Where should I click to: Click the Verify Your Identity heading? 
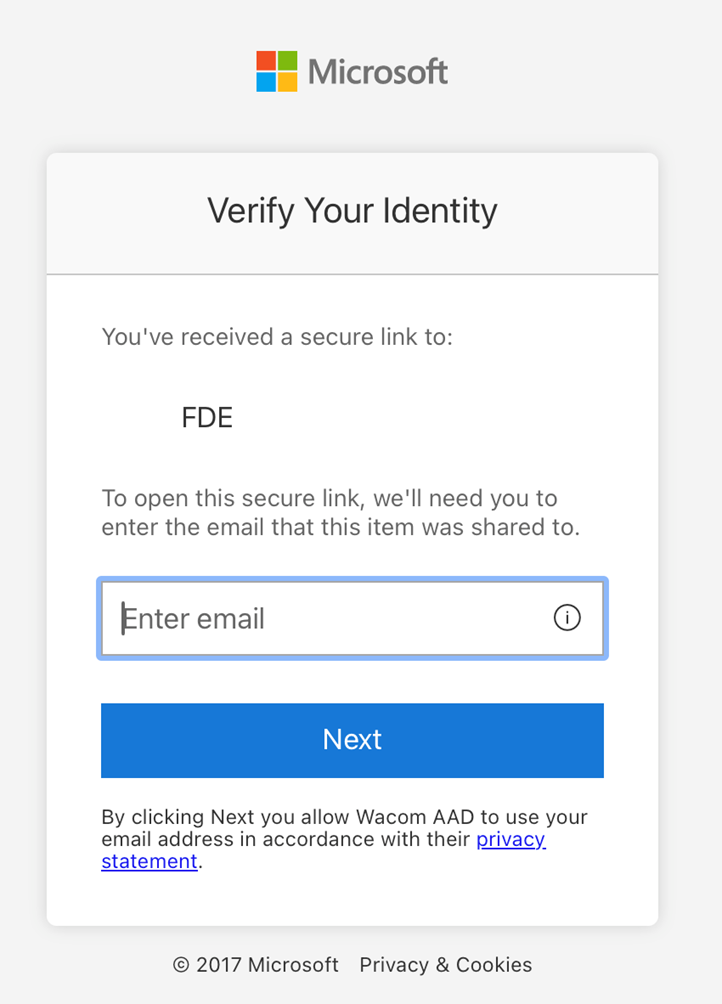pos(352,211)
